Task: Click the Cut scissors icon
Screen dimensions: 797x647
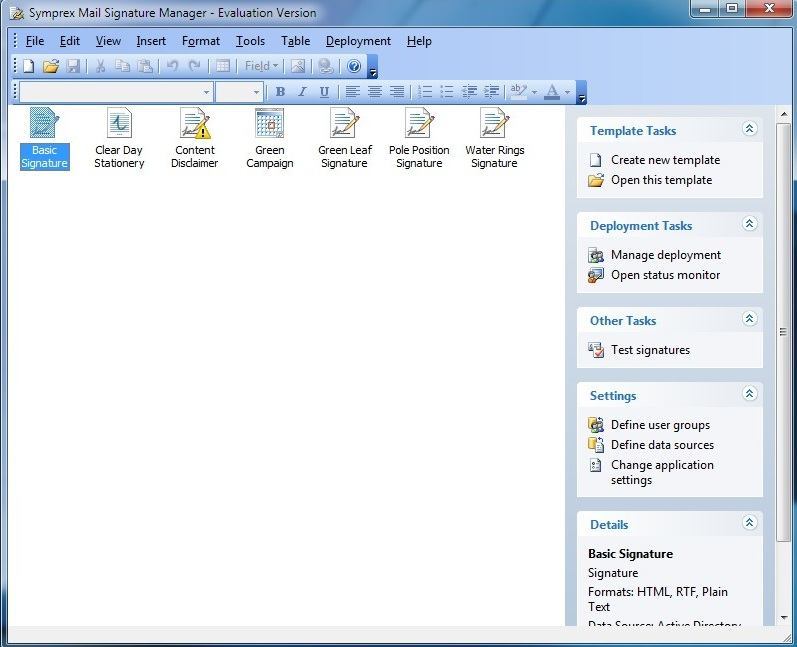Action: [x=100, y=66]
